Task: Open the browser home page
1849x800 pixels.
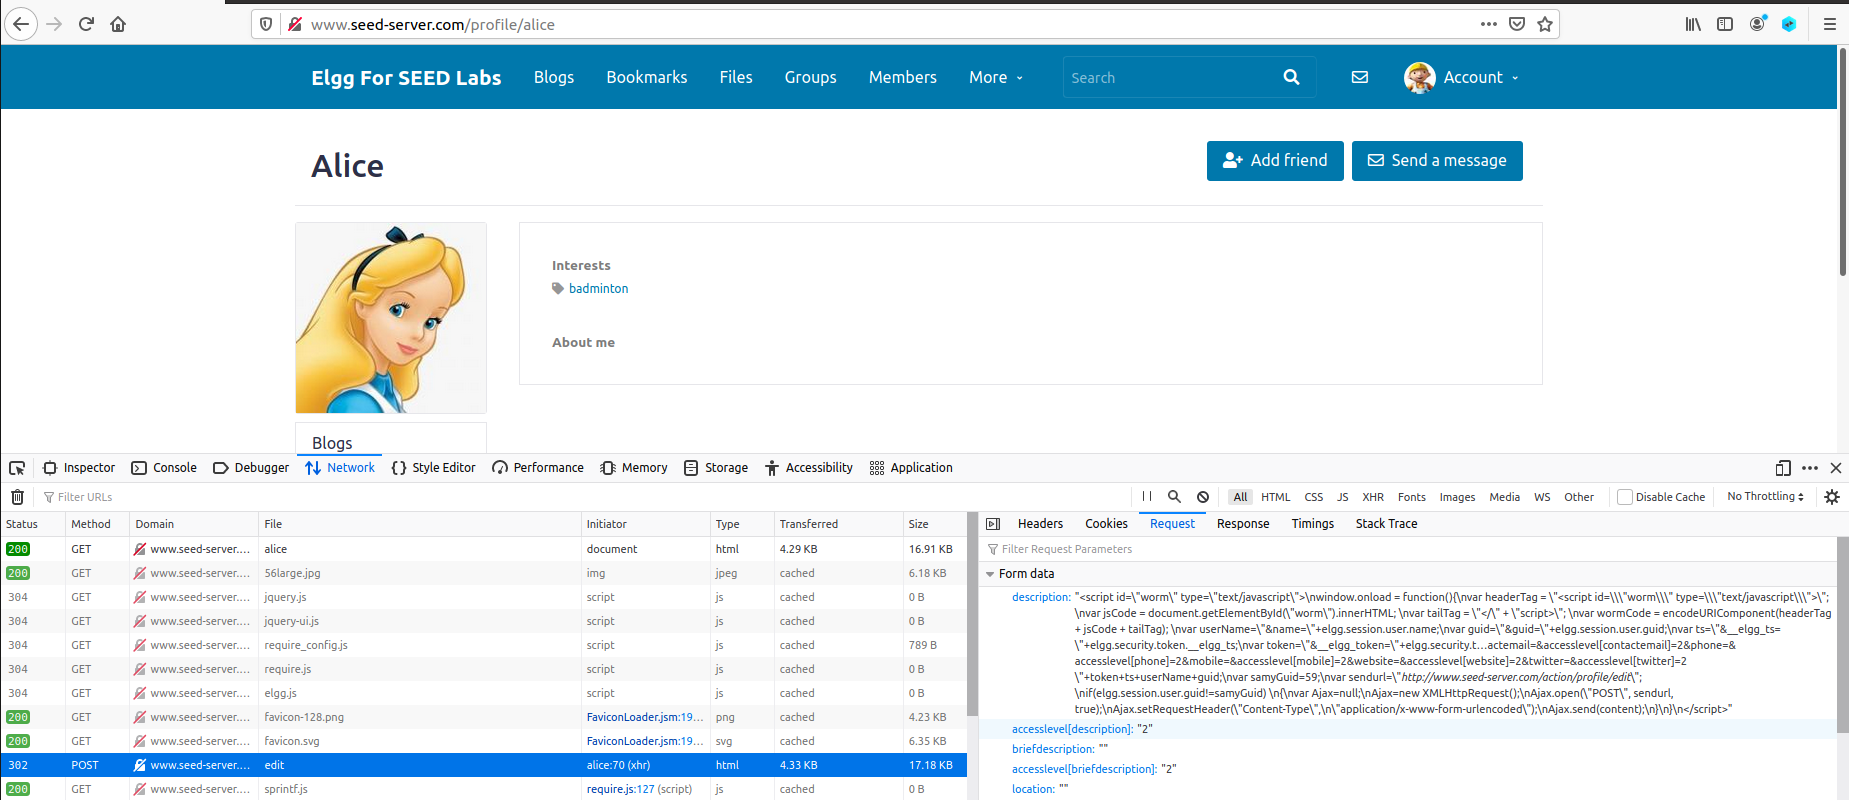Action: coord(118,24)
